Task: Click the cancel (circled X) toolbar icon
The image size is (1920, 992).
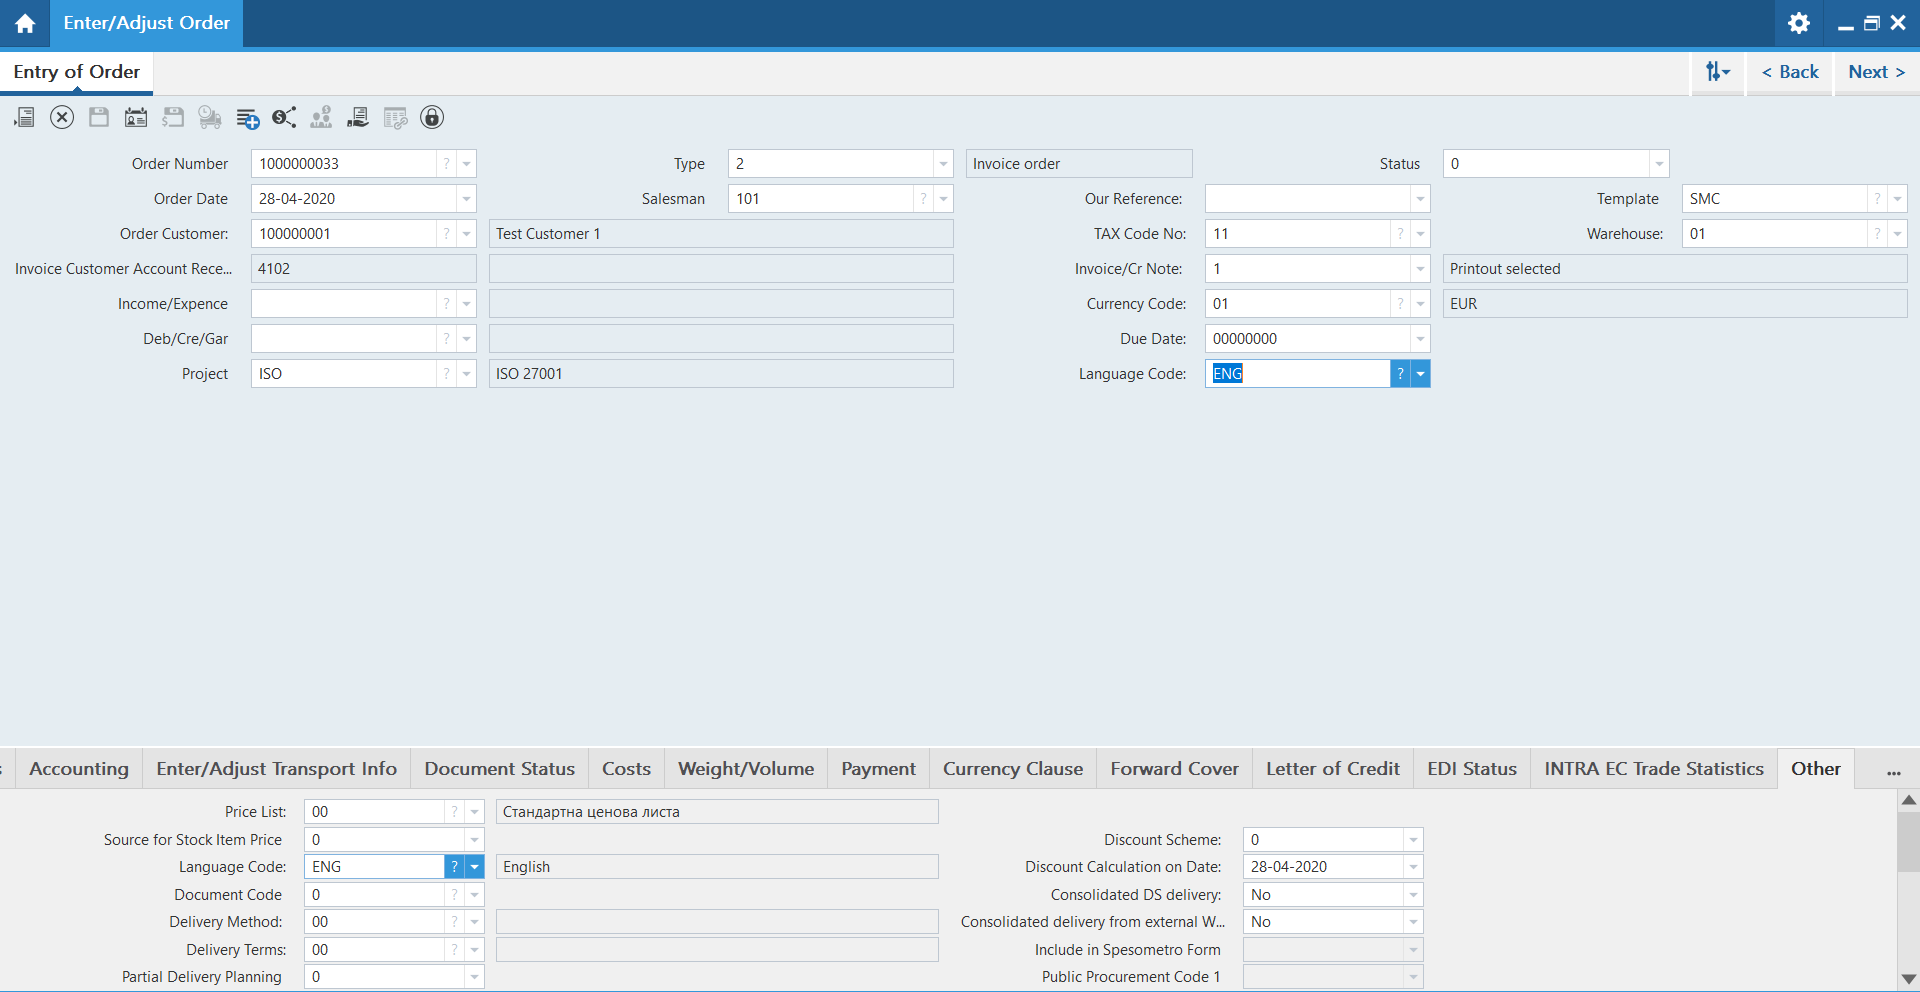Action: click(62, 118)
